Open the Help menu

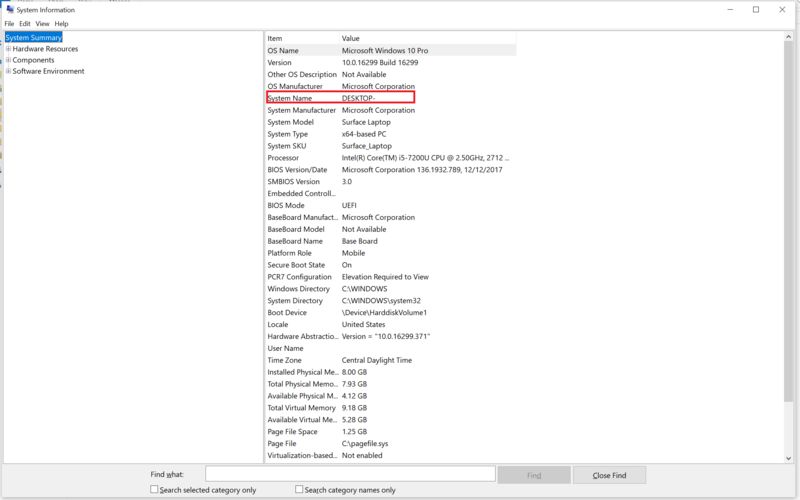pyautogui.click(x=62, y=23)
